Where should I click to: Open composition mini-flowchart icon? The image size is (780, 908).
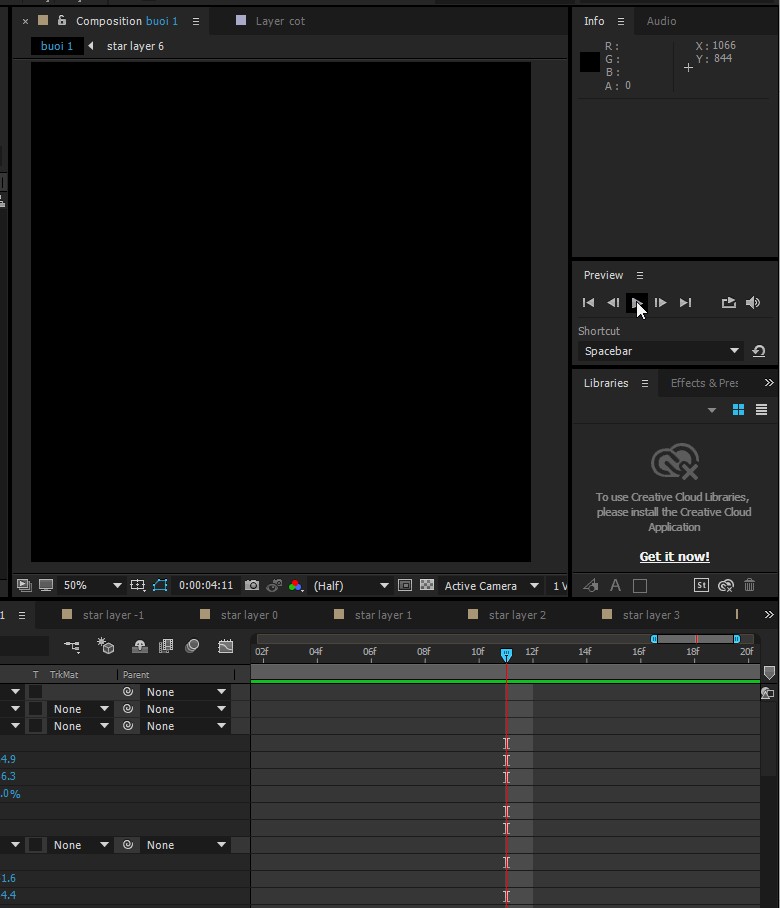coord(72,646)
